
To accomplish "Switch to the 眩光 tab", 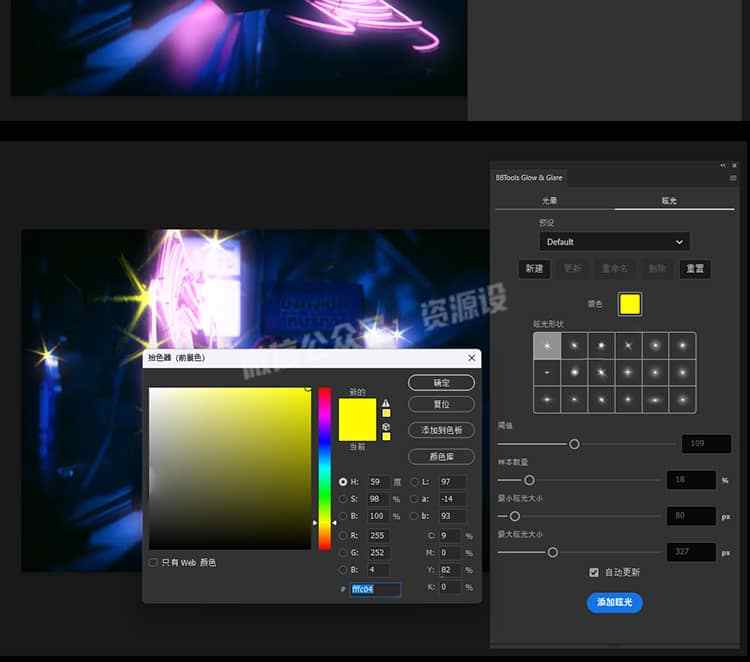I will click(669, 201).
